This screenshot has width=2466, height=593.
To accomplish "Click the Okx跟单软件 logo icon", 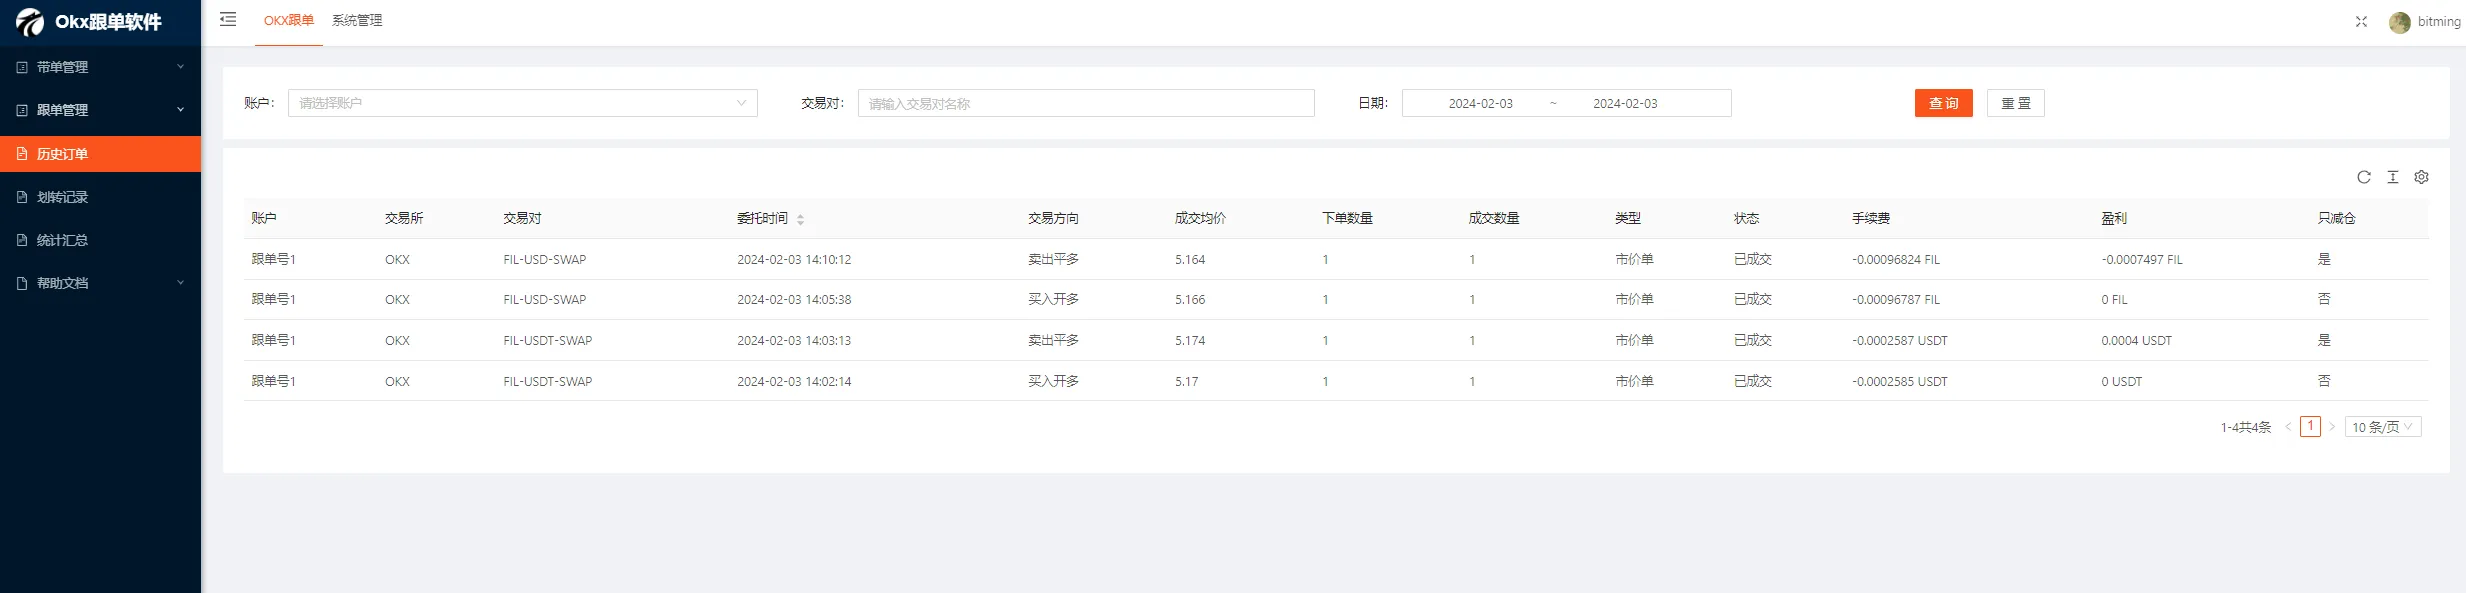I will (30, 21).
